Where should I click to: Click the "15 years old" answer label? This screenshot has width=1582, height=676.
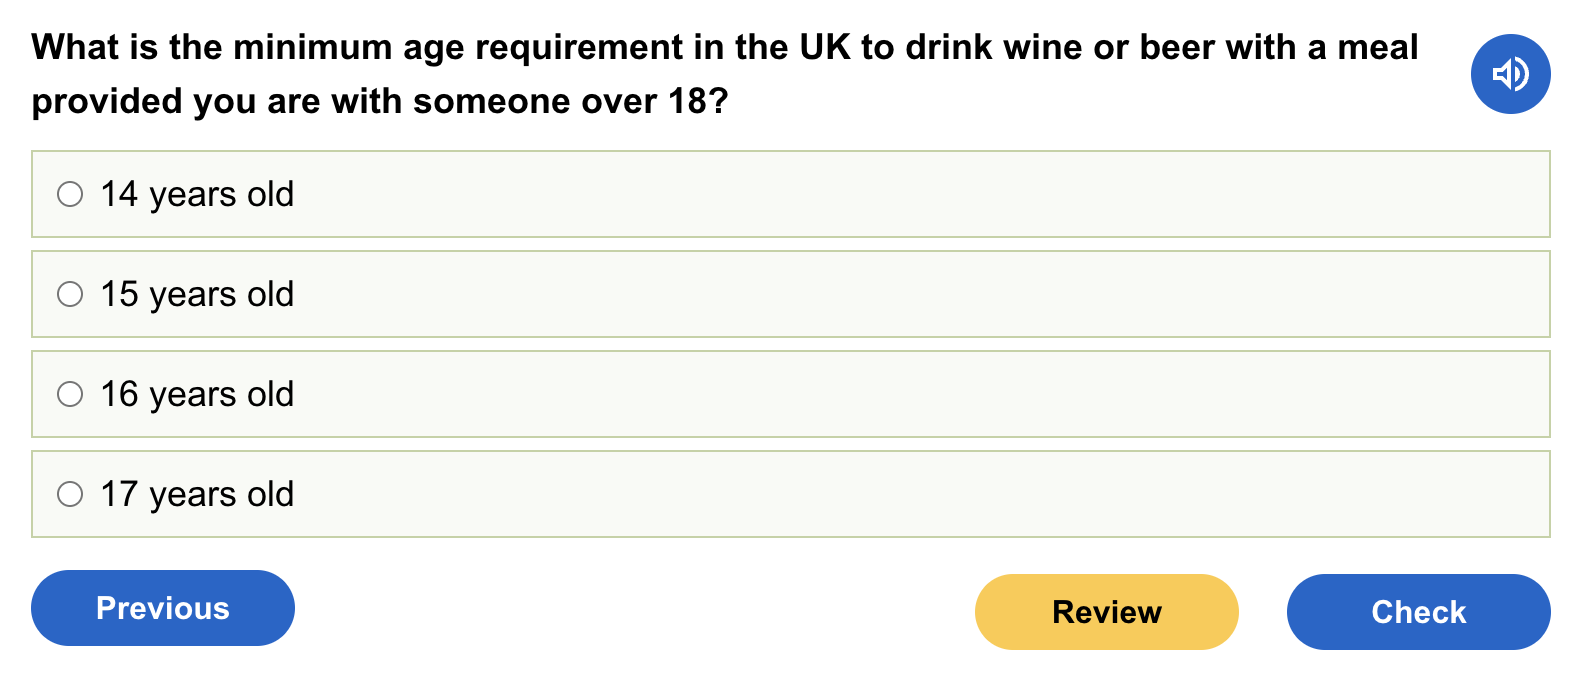197,294
